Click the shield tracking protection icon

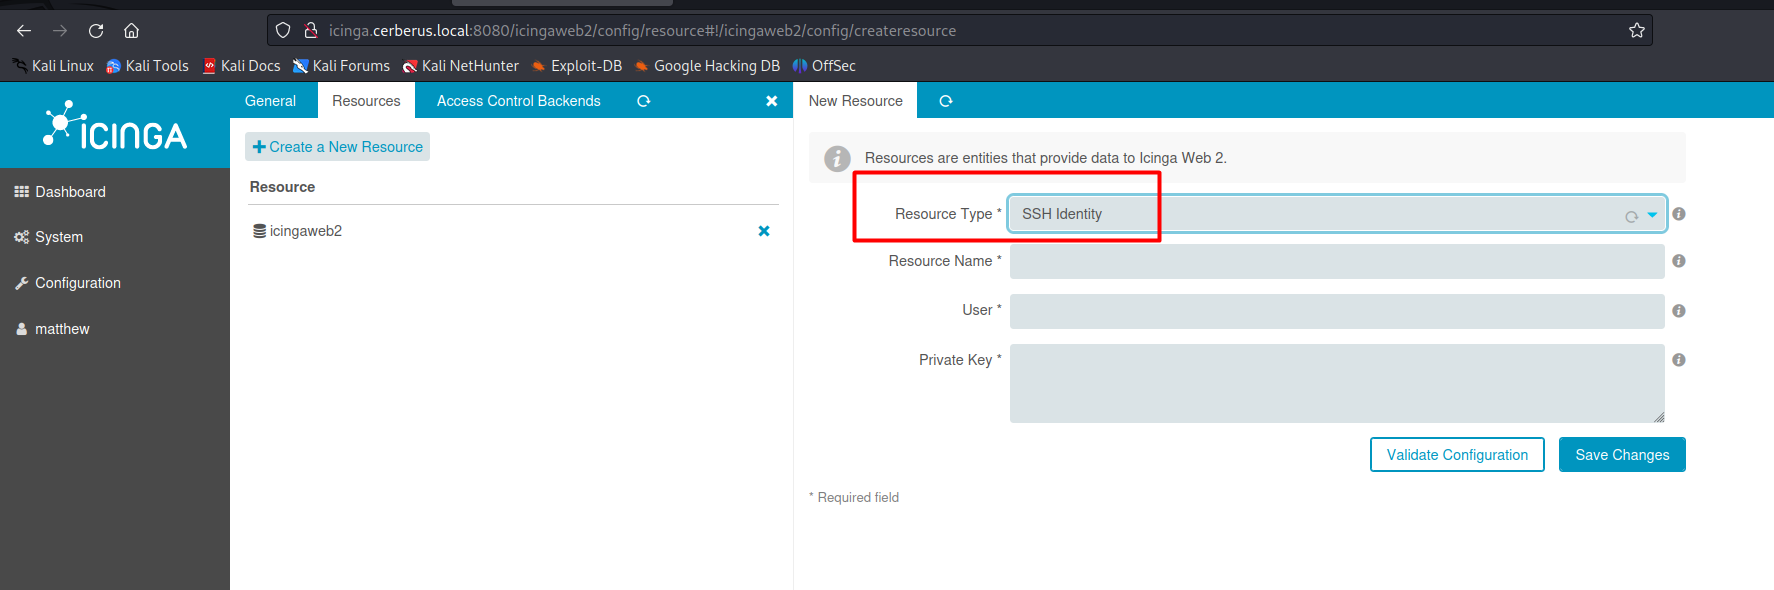click(283, 31)
